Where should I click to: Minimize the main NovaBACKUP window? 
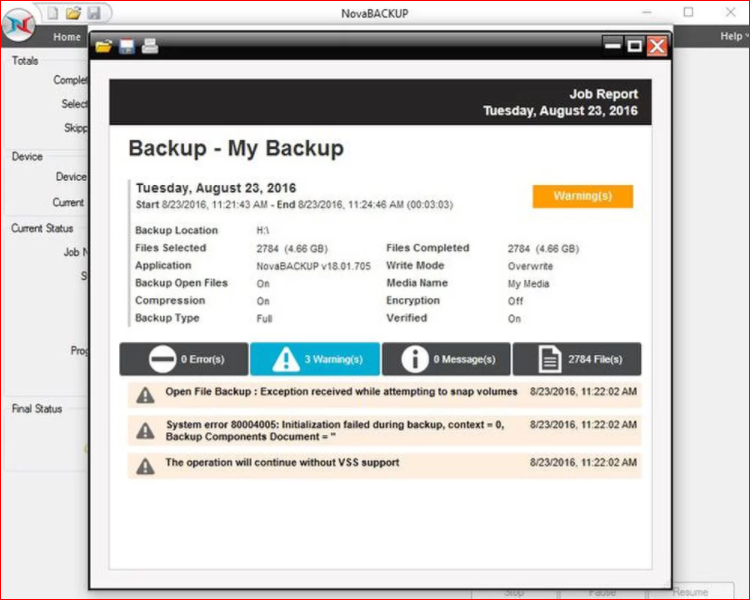tap(647, 12)
